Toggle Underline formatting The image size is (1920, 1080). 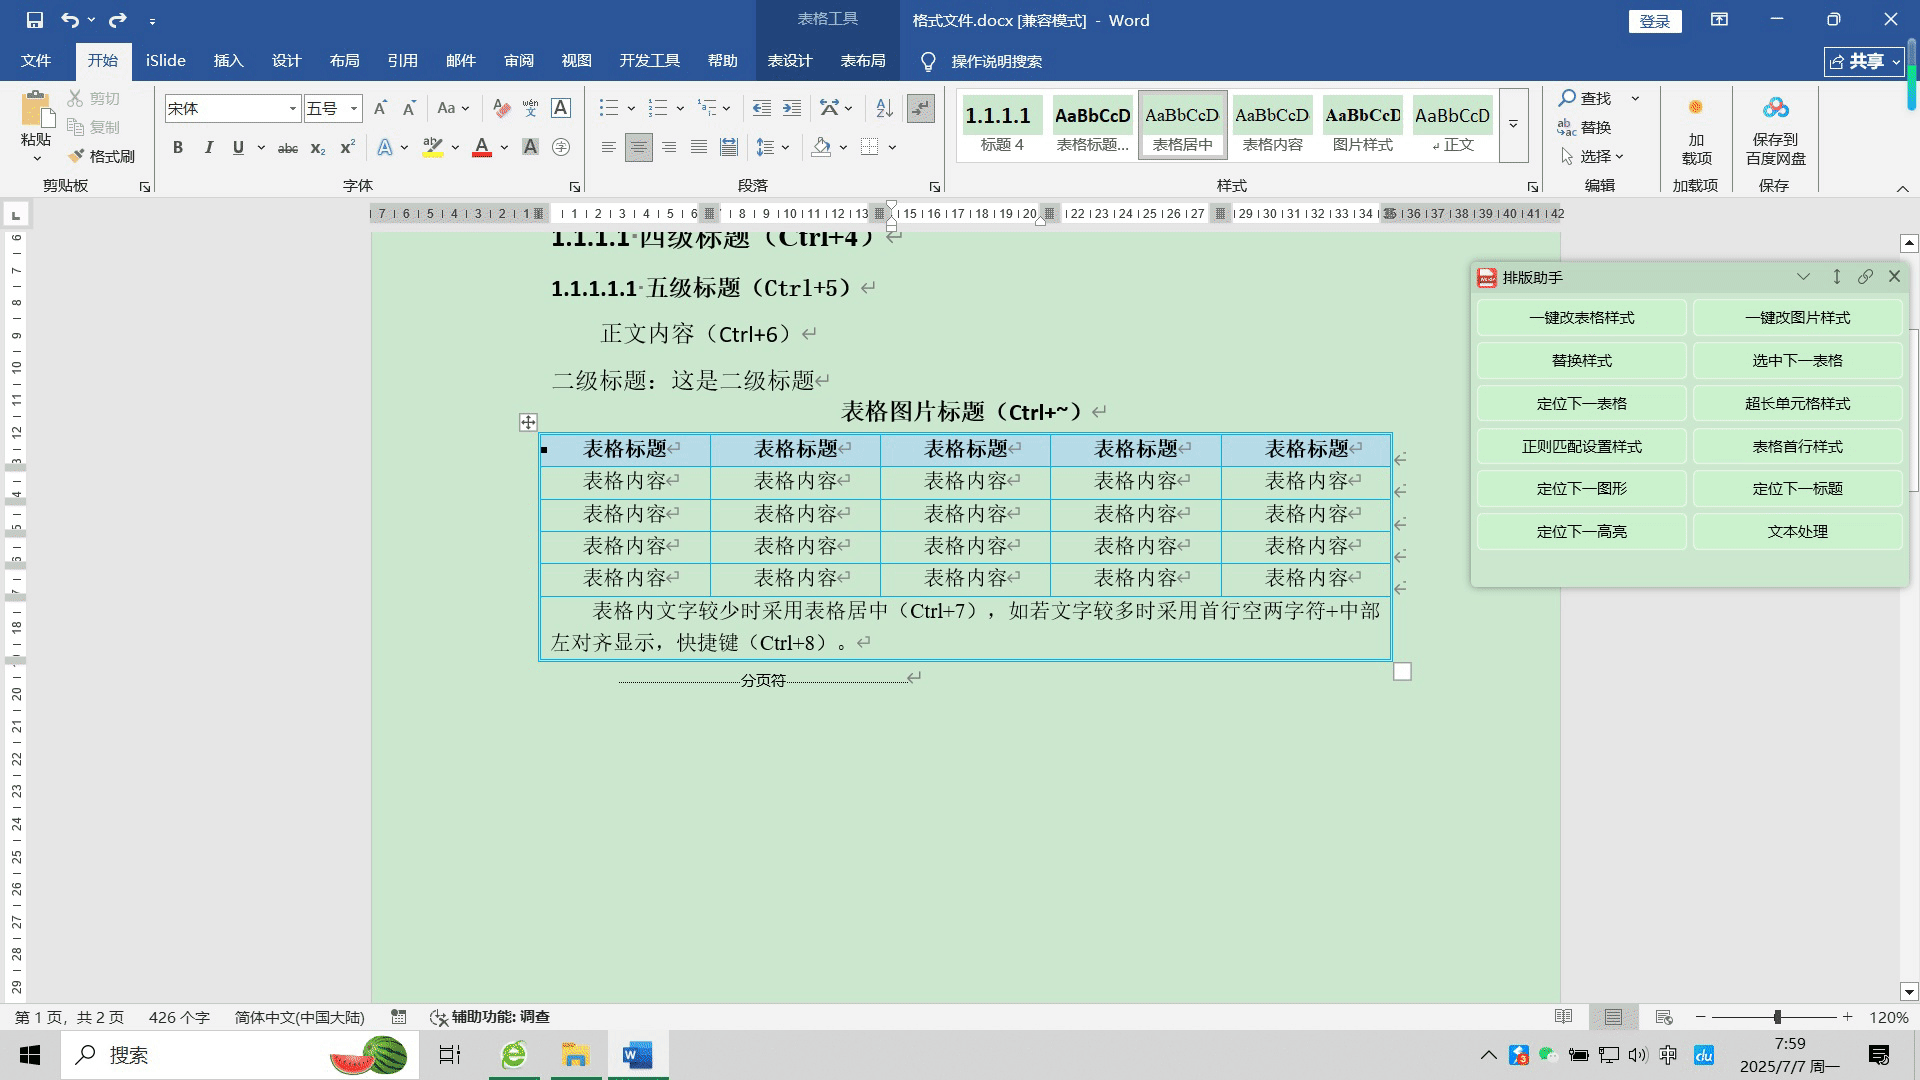click(x=238, y=148)
